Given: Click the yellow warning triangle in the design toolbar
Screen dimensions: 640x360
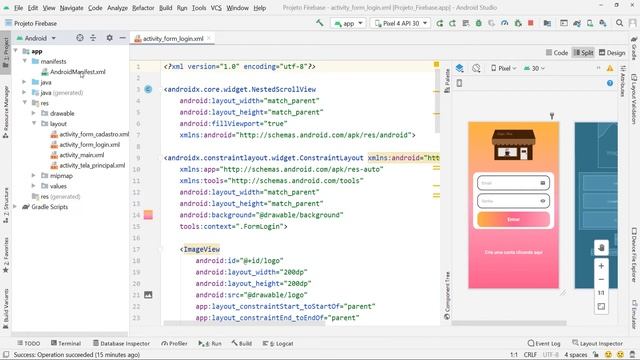Looking at the screenshot, I should 610,68.
